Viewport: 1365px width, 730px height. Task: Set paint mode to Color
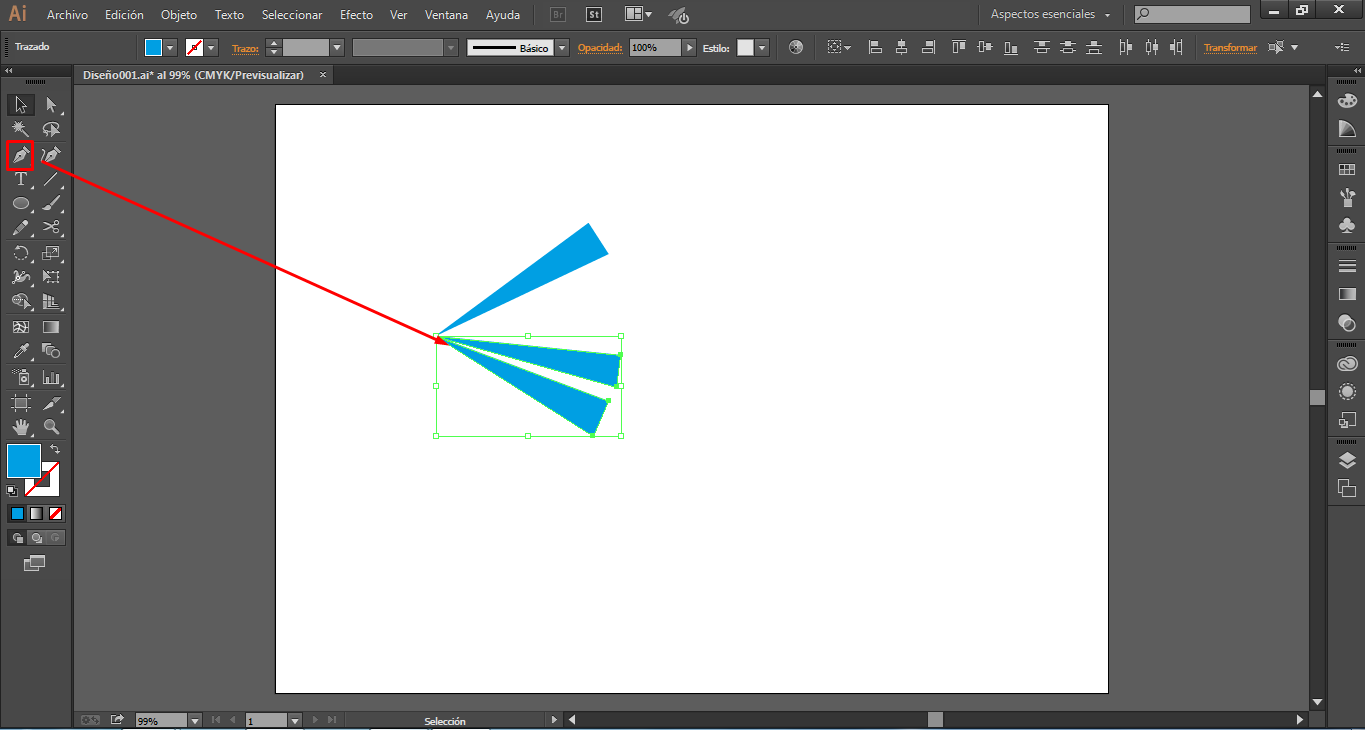[16, 513]
